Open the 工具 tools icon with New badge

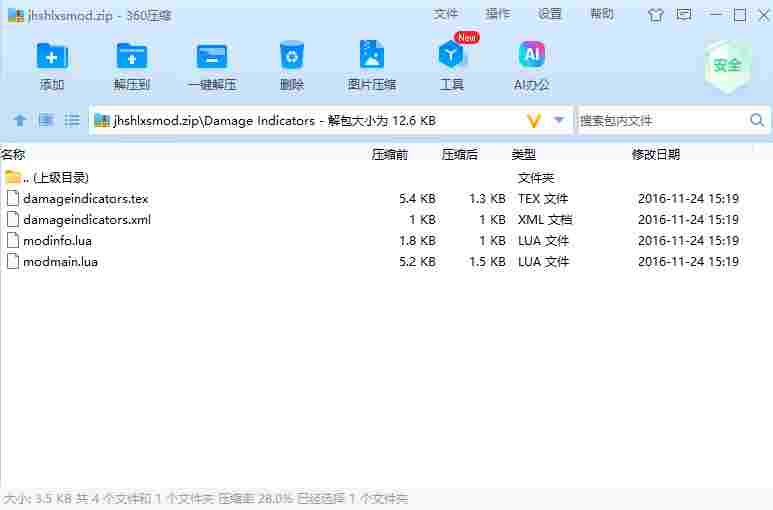(452, 54)
